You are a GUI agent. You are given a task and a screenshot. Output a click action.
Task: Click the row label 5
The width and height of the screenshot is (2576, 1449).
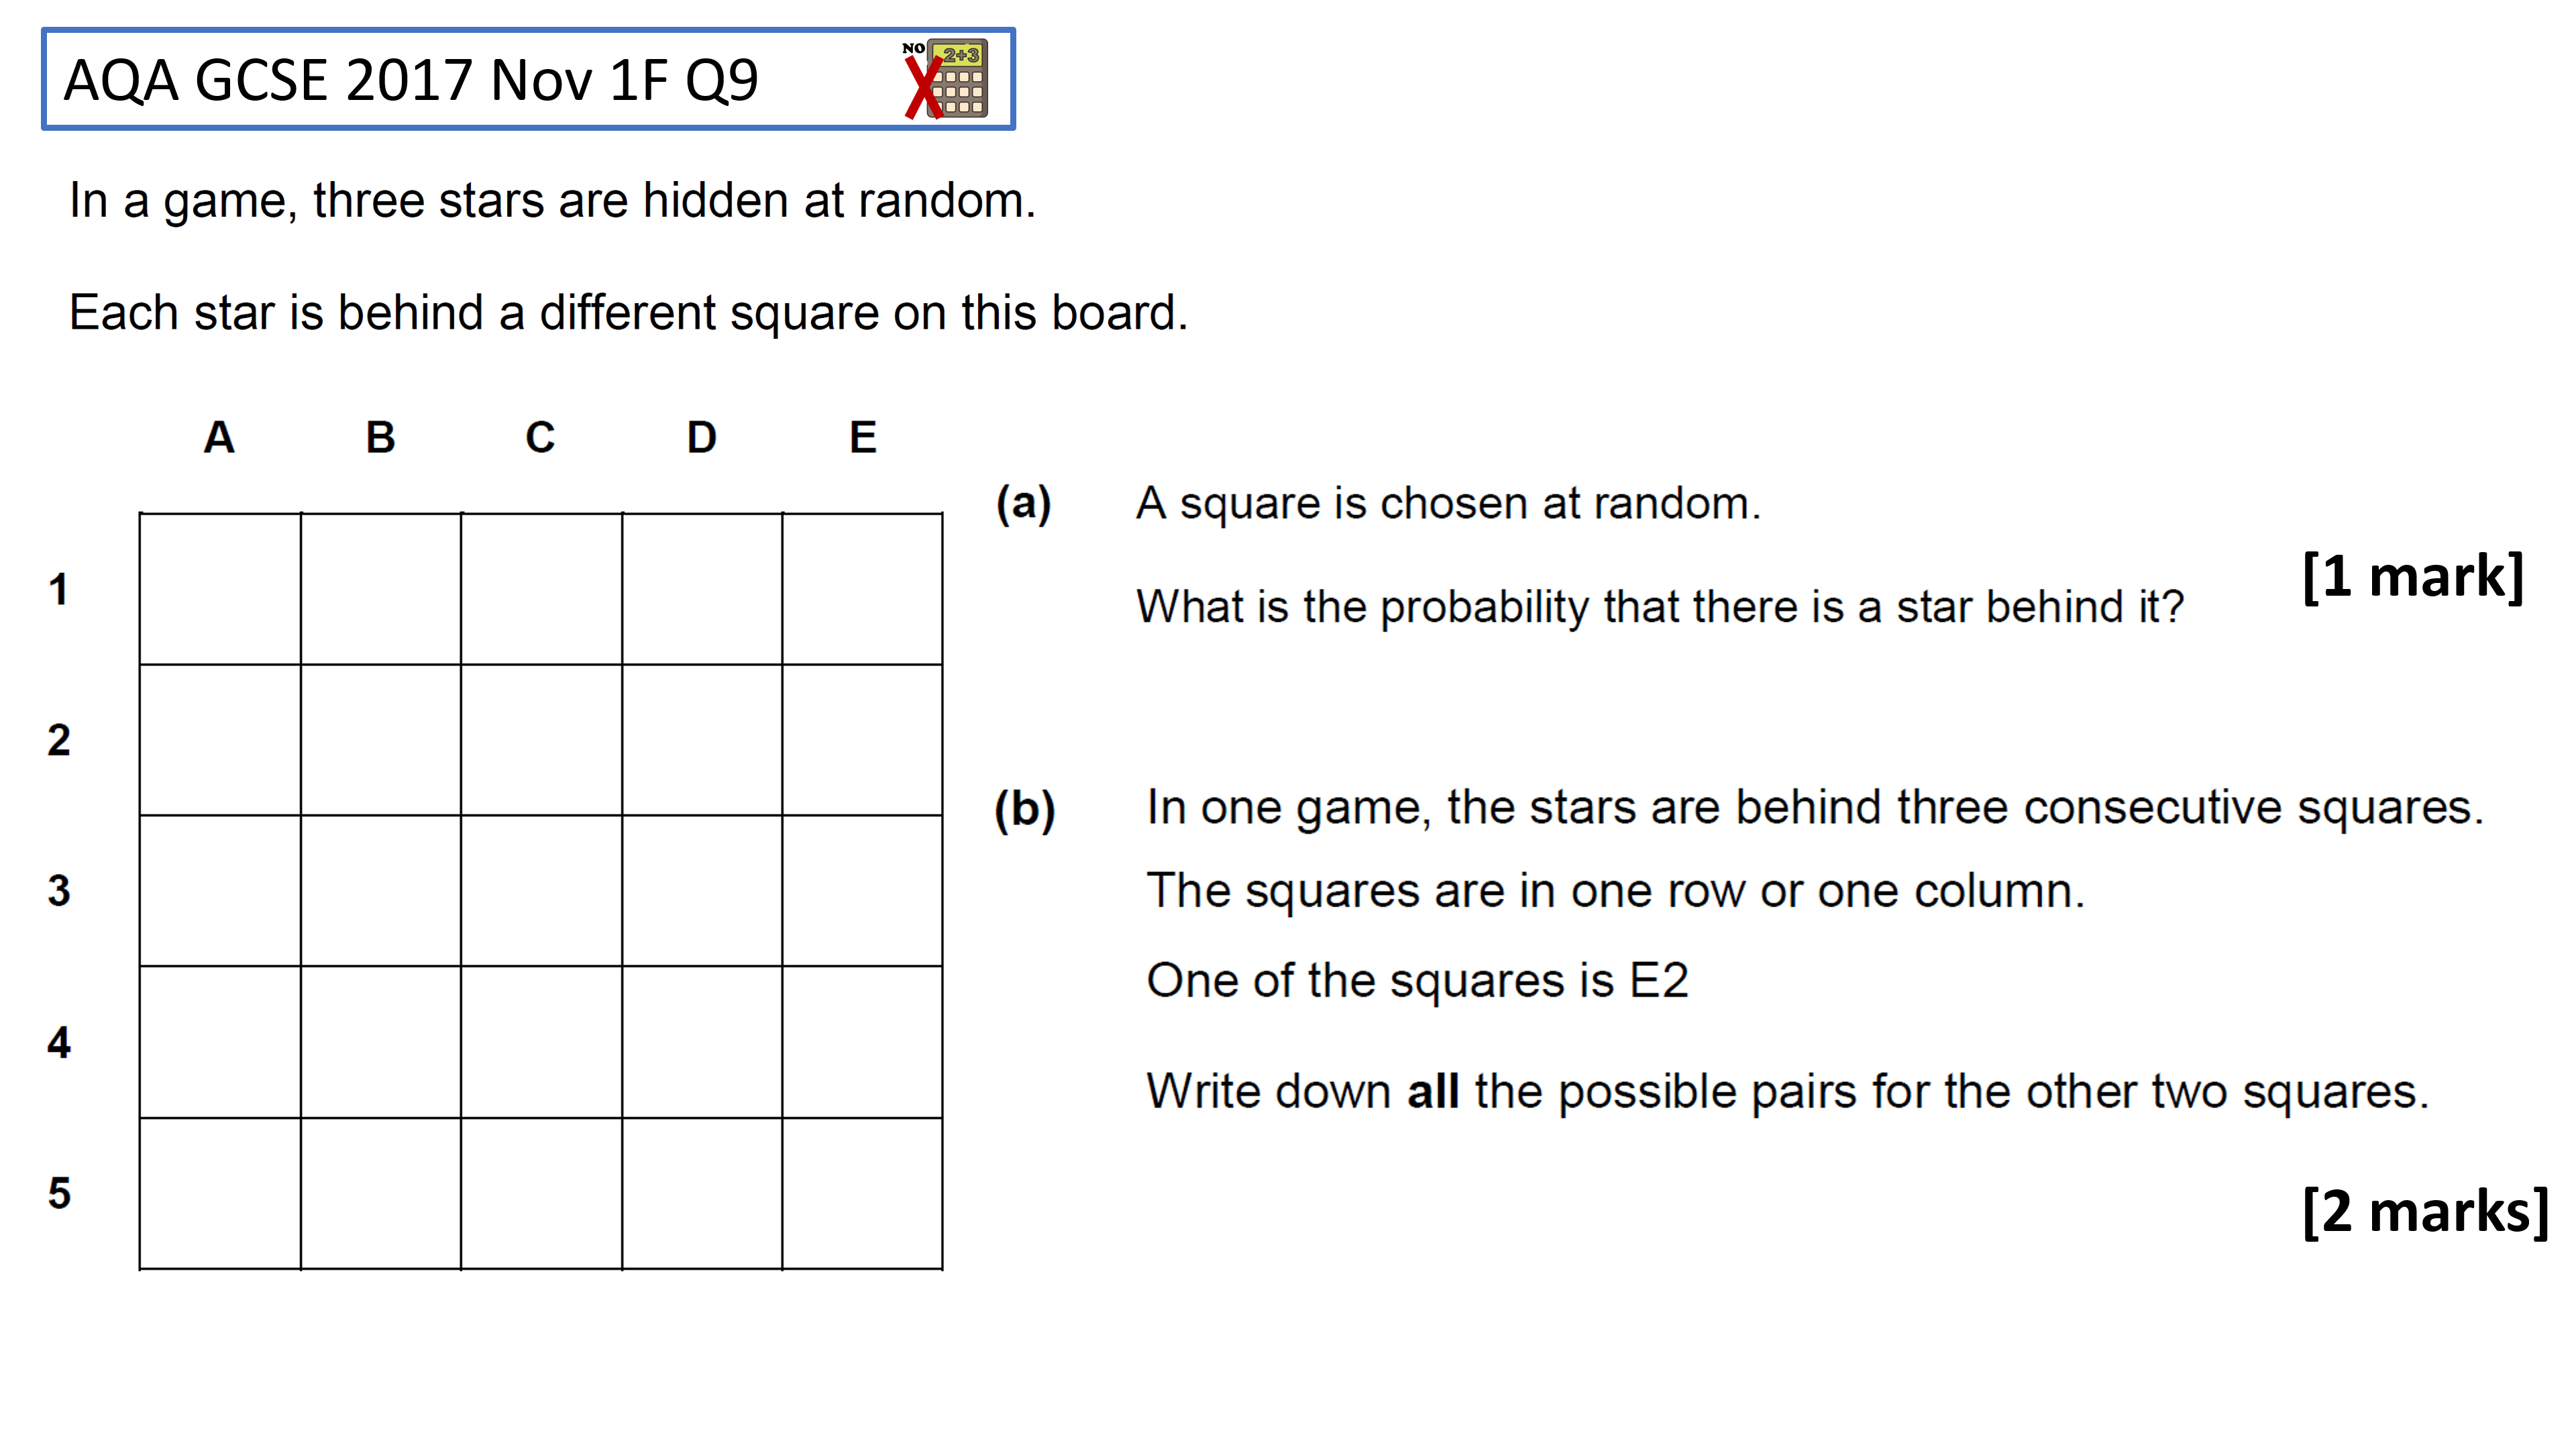(59, 1193)
